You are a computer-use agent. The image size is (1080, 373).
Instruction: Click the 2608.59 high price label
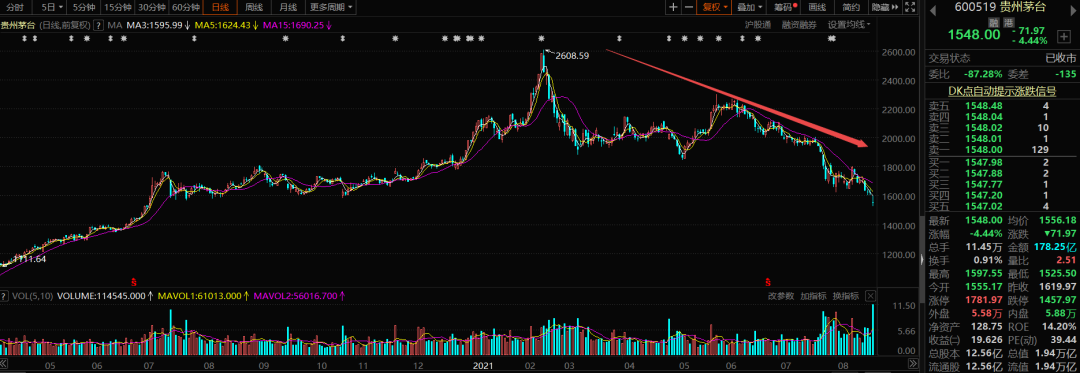(572, 55)
